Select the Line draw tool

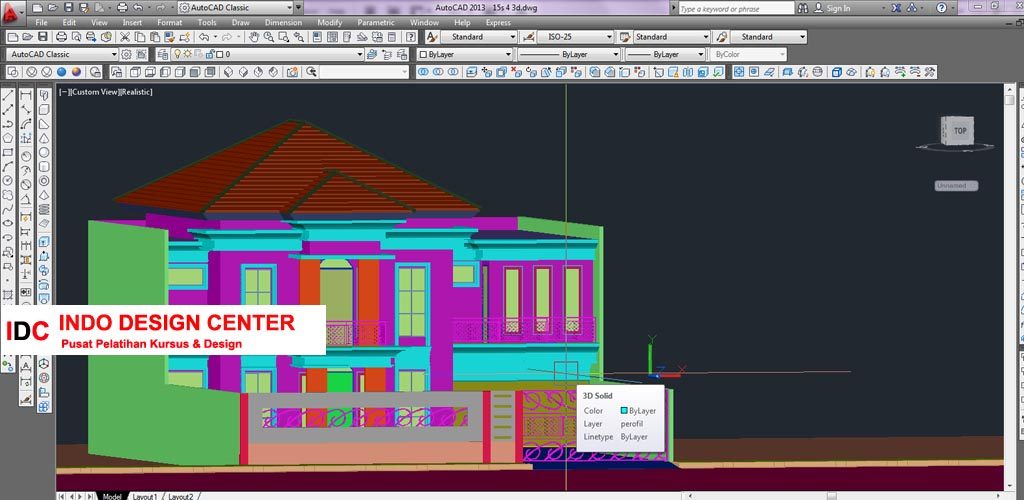coord(8,95)
